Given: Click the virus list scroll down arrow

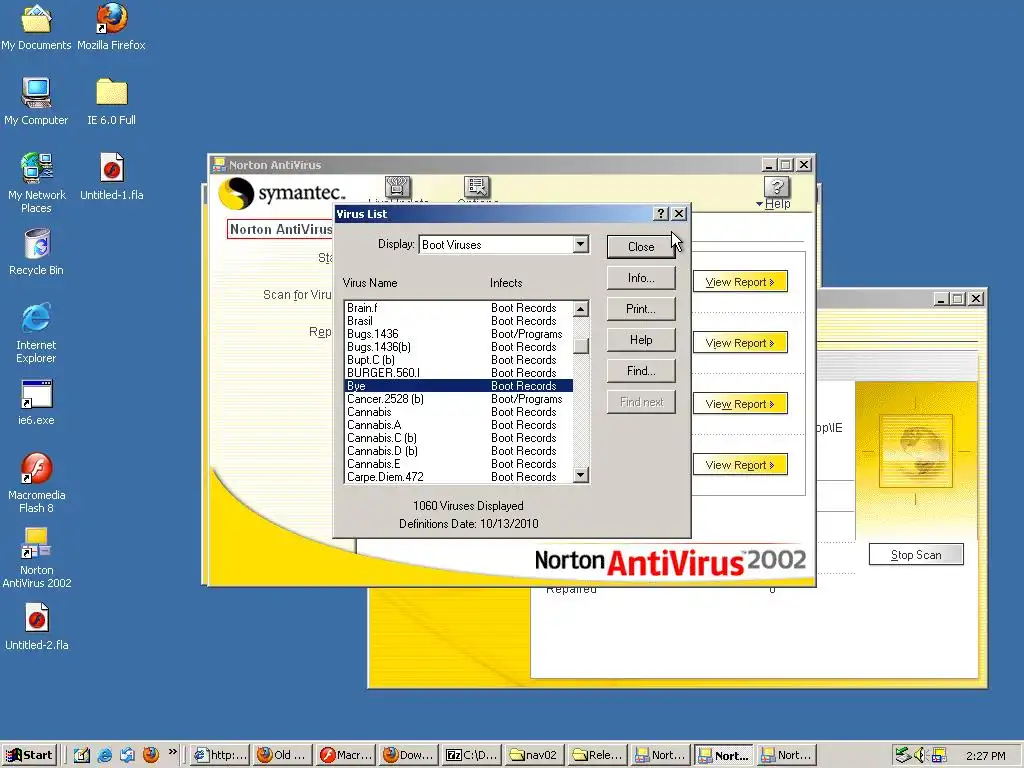Looking at the screenshot, I should pos(581,475).
